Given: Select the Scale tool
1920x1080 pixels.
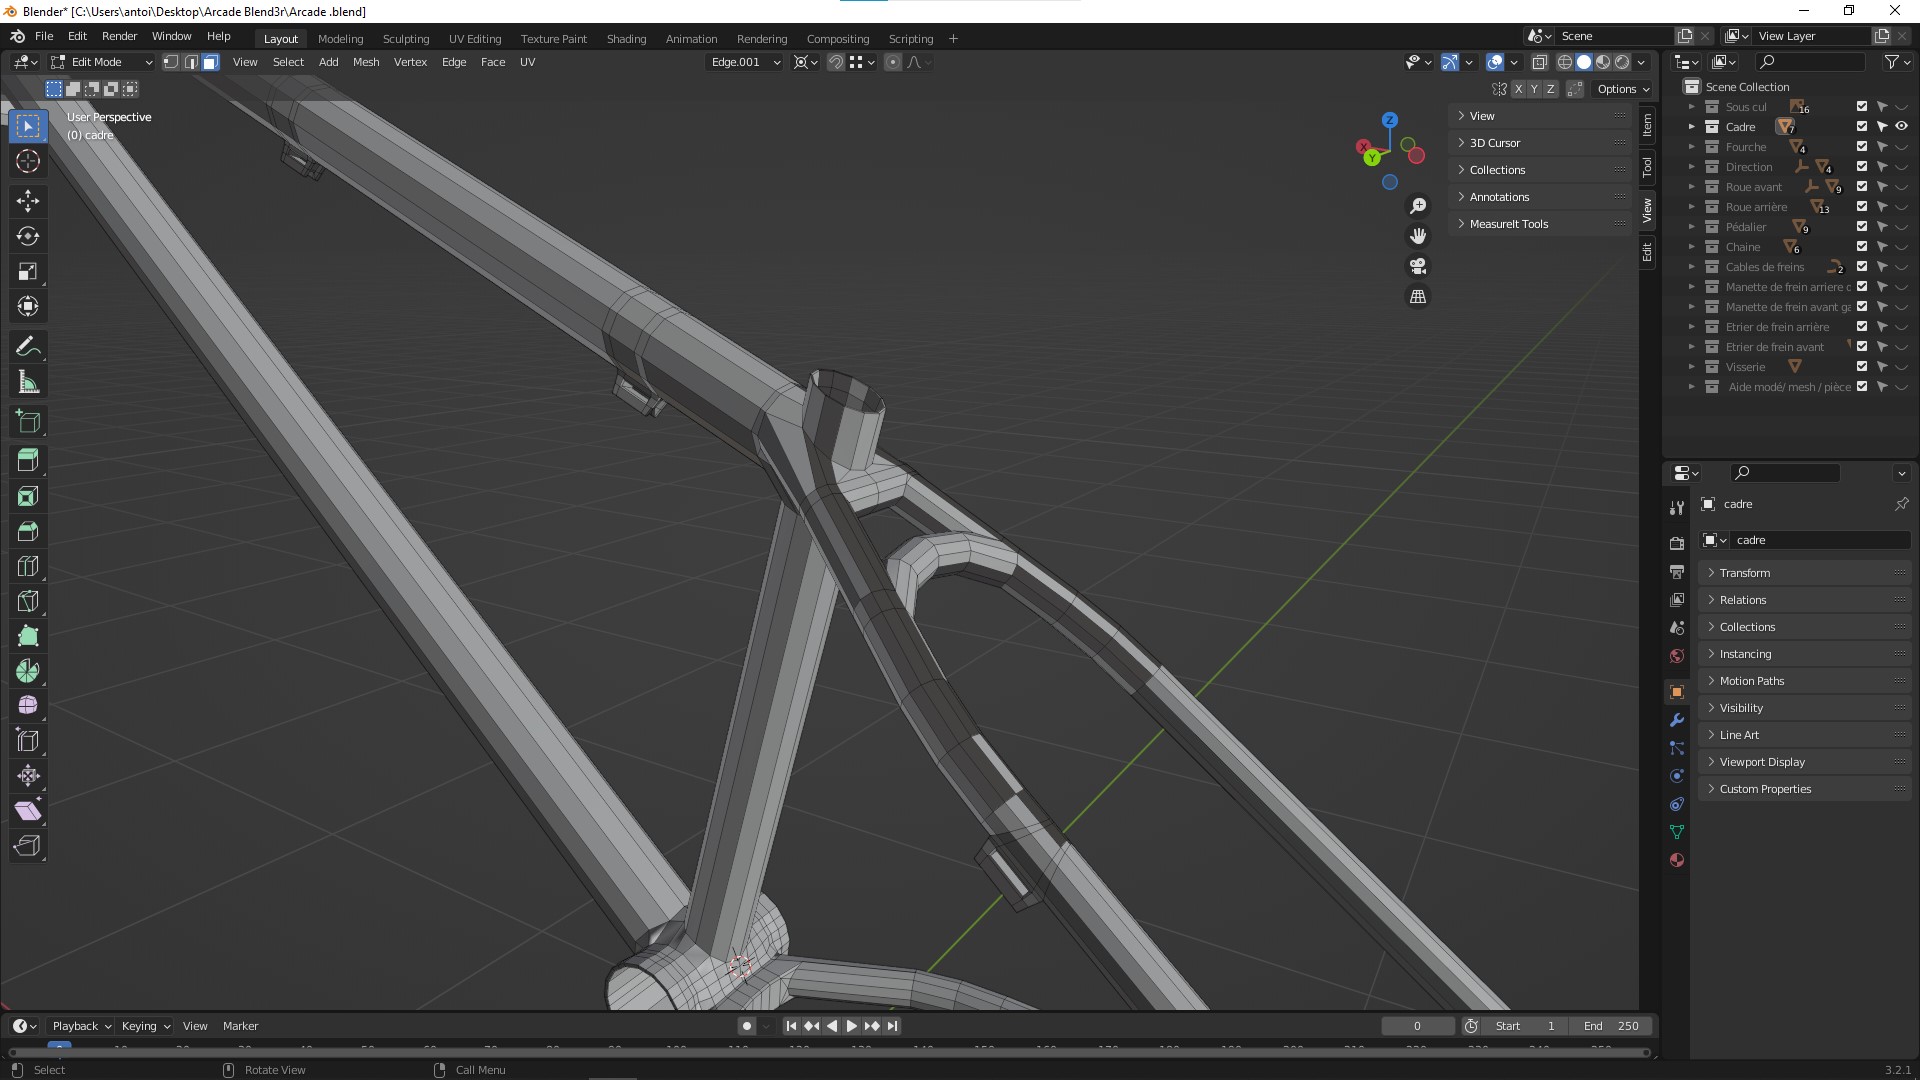Looking at the screenshot, I should (x=28, y=271).
